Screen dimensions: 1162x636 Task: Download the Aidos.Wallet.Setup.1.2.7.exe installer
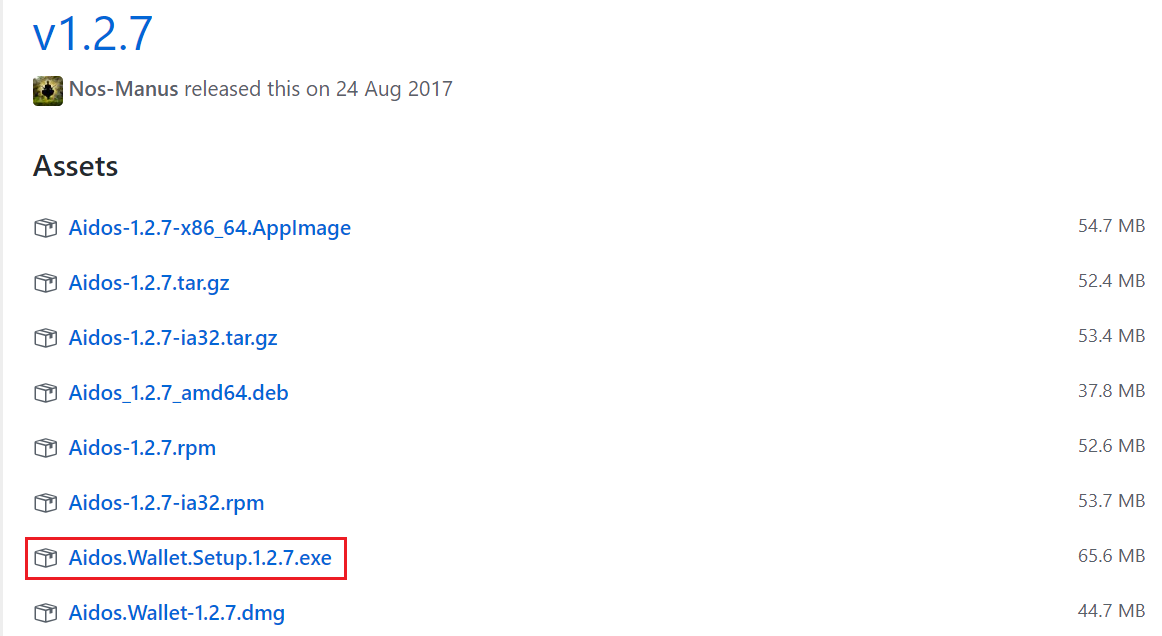pyautogui.click(x=200, y=557)
